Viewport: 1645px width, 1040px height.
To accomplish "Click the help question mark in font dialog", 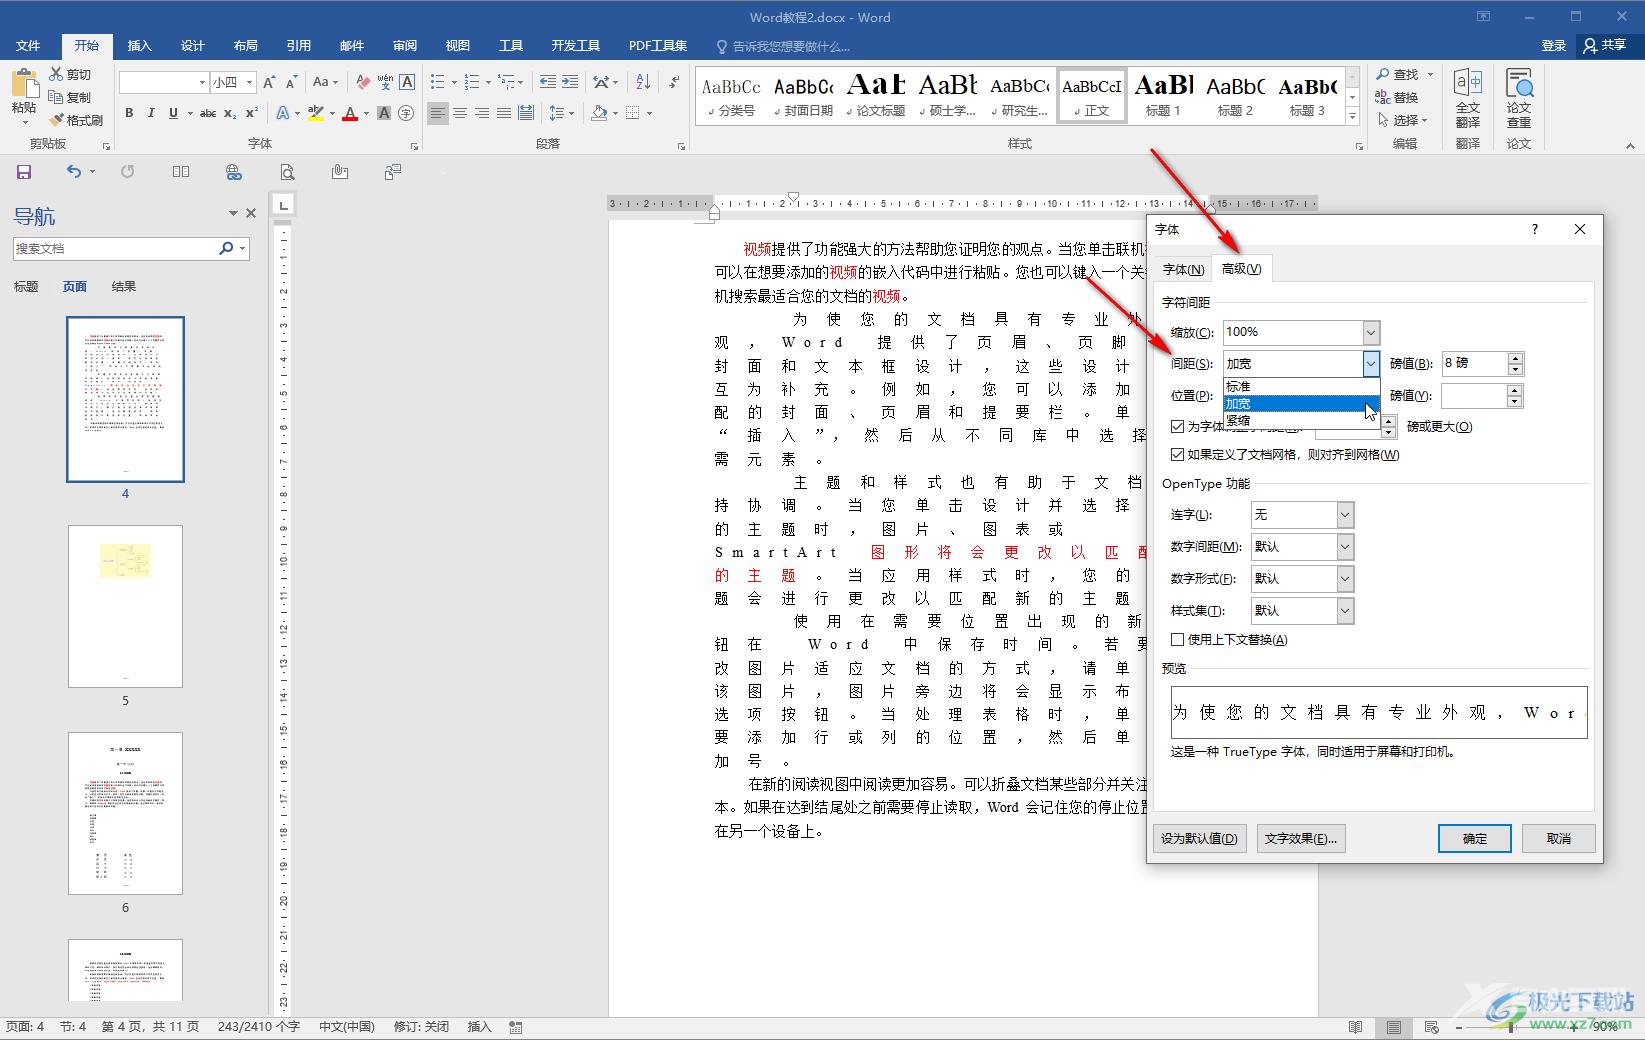I will (1535, 229).
